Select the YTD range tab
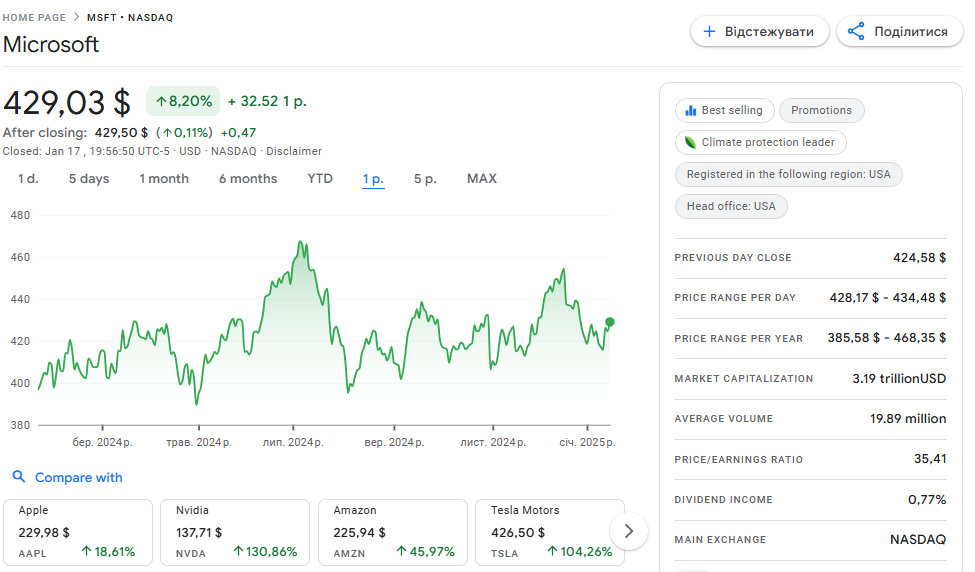Viewport: 975px width, 572px height. (x=320, y=179)
